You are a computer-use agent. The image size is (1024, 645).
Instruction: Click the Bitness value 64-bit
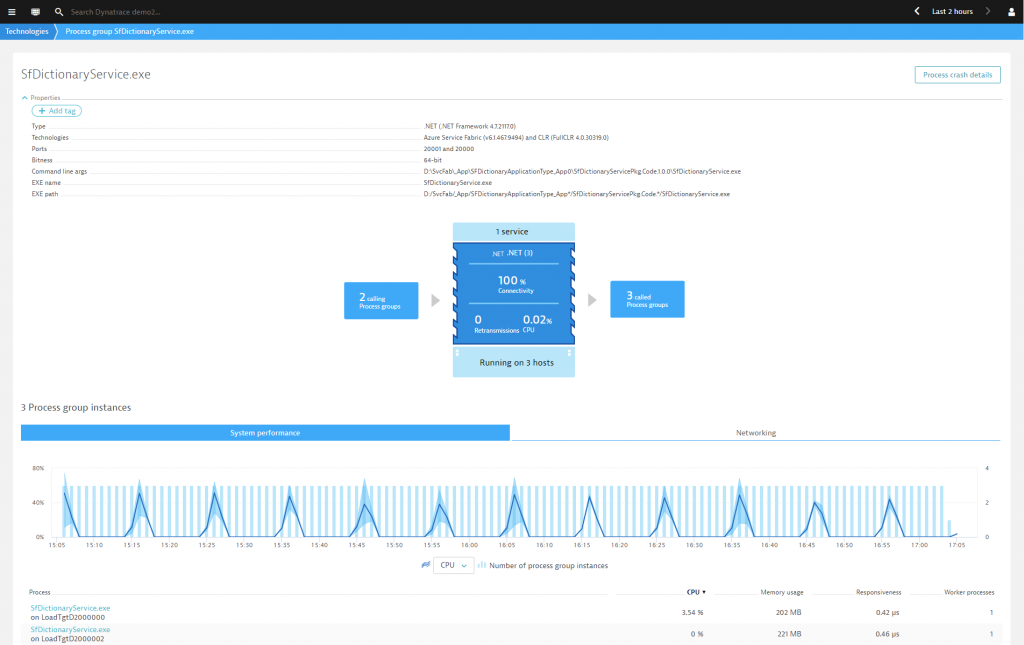pyautogui.click(x=432, y=160)
